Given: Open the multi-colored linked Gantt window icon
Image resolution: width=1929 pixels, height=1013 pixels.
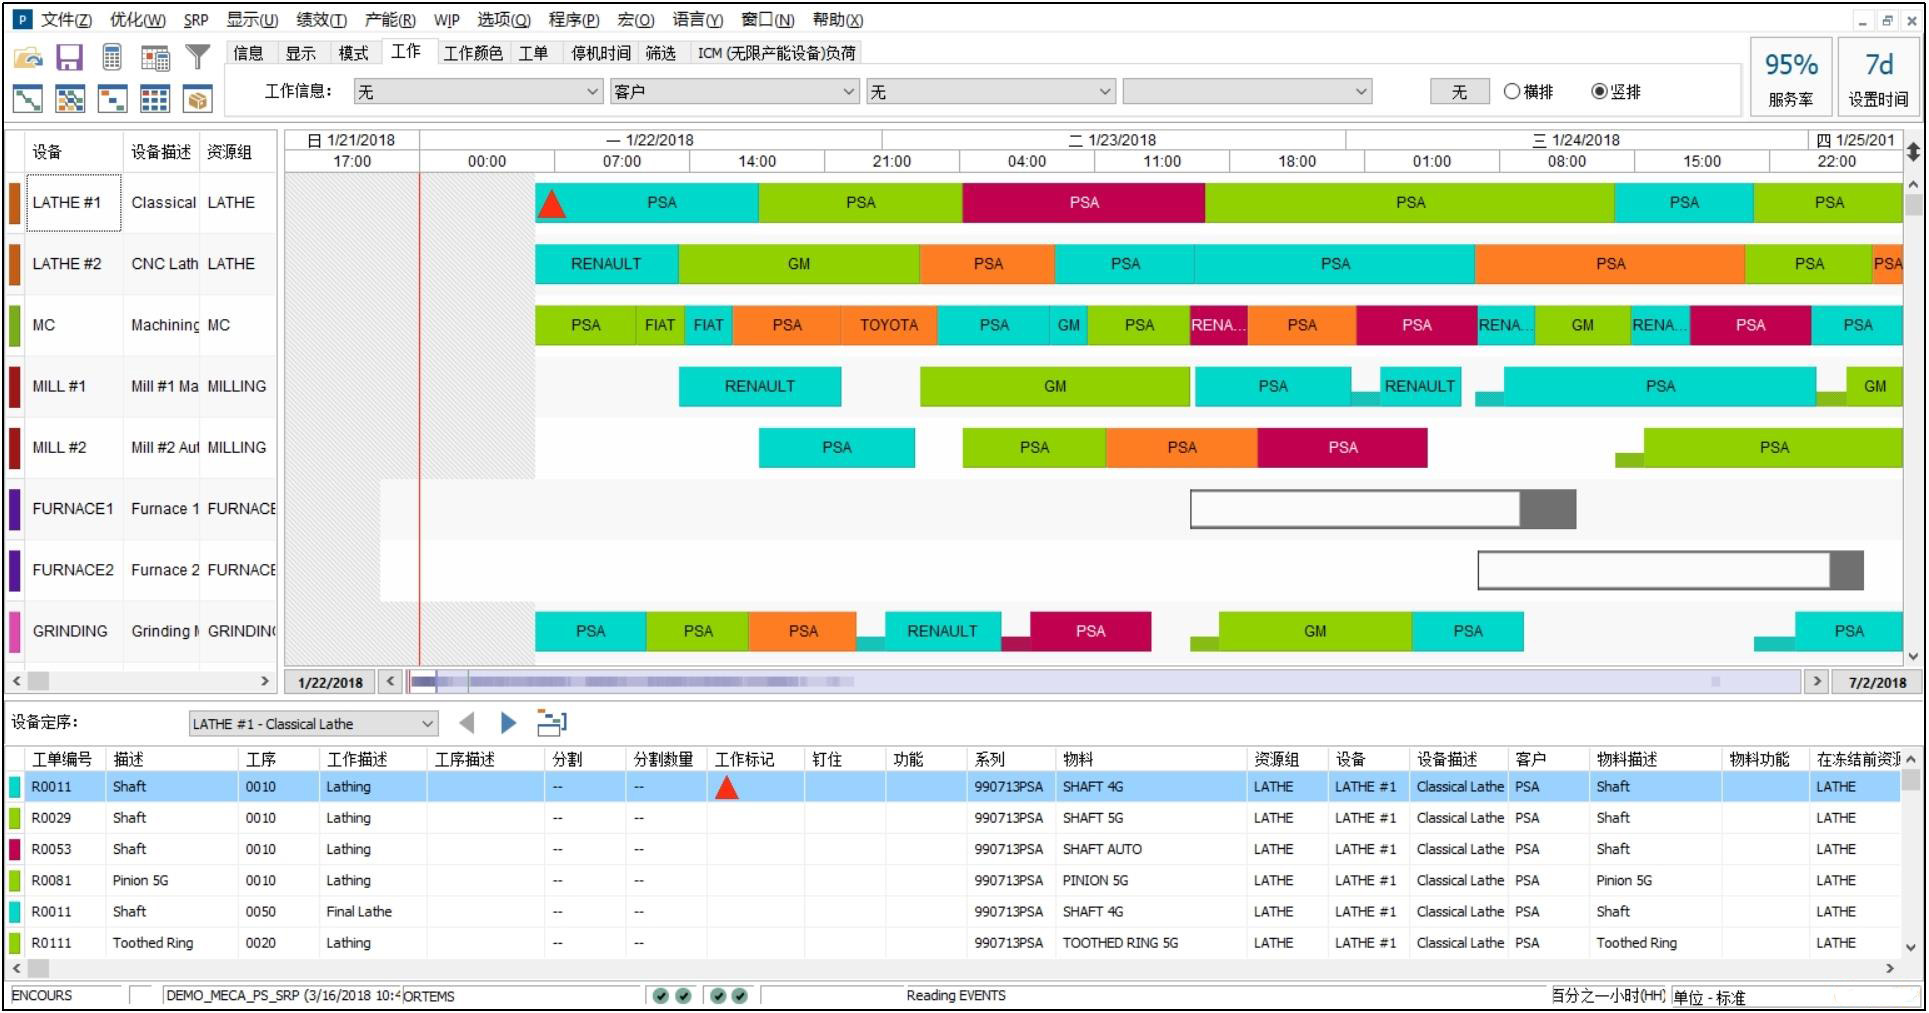Looking at the screenshot, I should tap(70, 98).
